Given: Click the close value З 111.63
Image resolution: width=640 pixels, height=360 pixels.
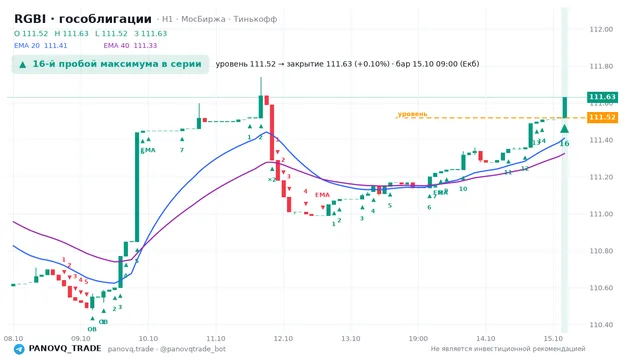Looking at the screenshot, I should (151, 33).
